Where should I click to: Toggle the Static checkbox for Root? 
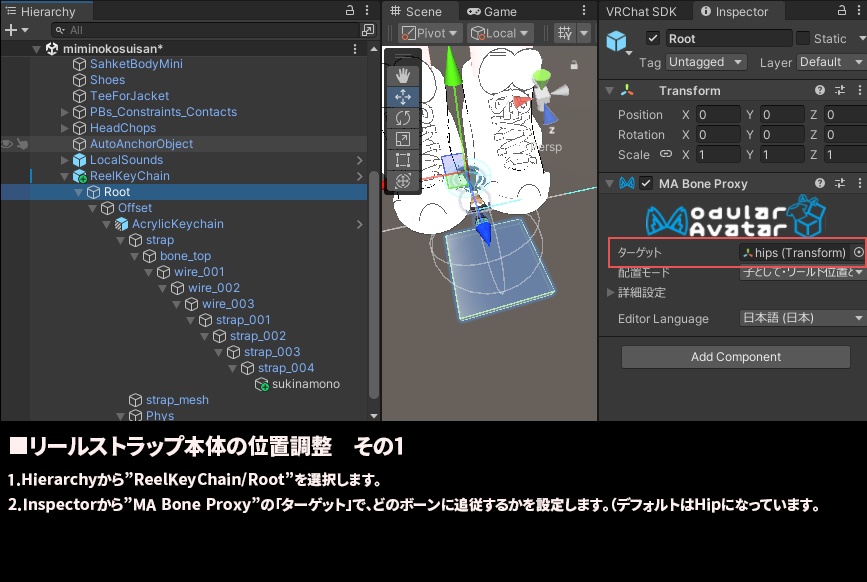(801, 38)
